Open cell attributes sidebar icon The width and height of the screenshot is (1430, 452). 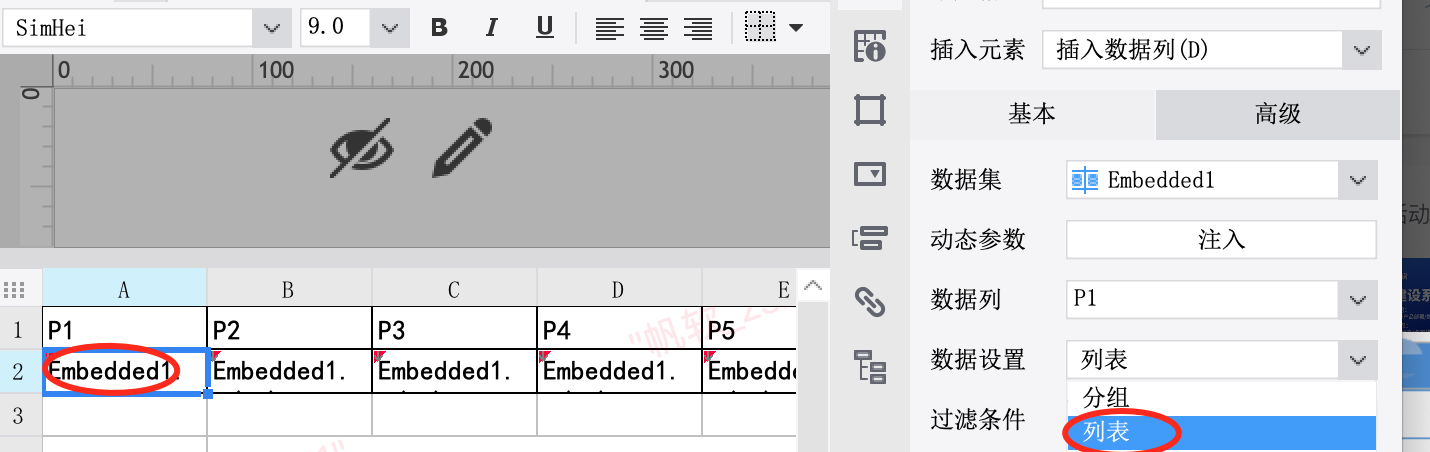click(x=870, y=47)
